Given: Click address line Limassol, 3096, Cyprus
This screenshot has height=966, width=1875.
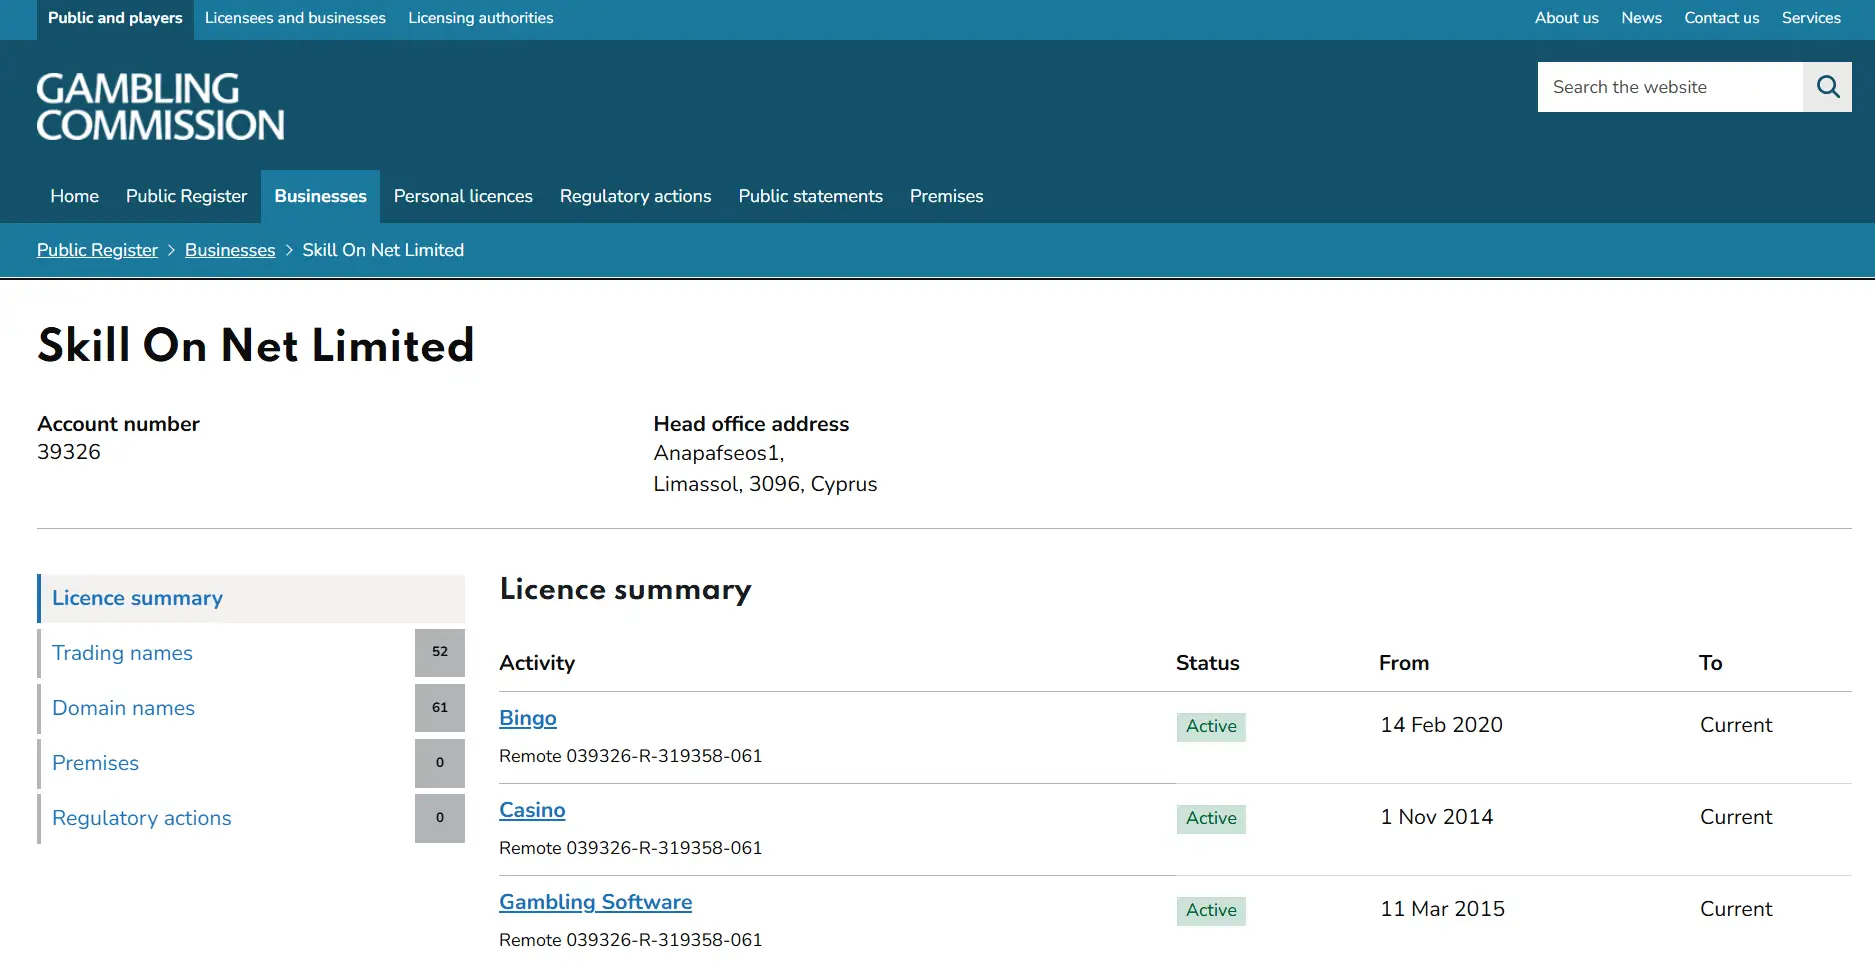Looking at the screenshot, I should click(x=765, y=484).
